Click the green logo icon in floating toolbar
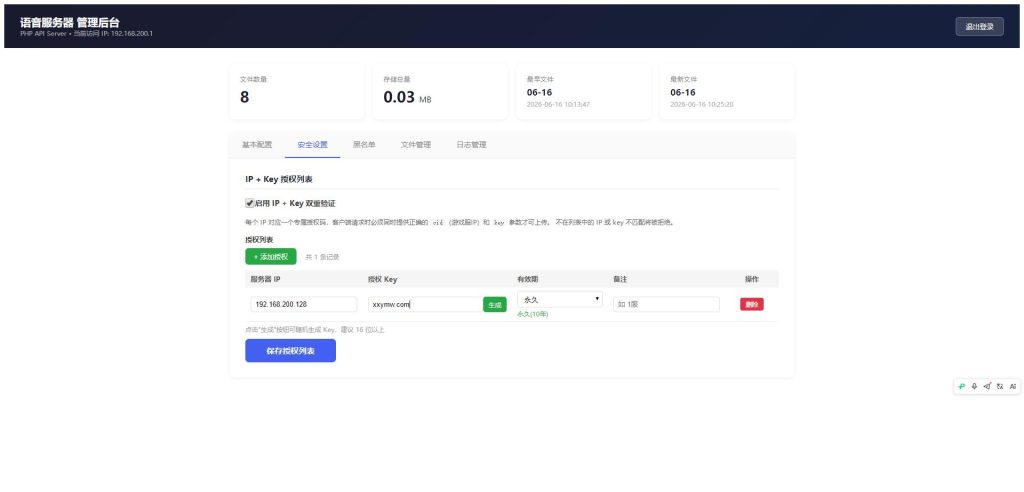This screenshot has height=492, width=1024. click(x=961, y=386)
